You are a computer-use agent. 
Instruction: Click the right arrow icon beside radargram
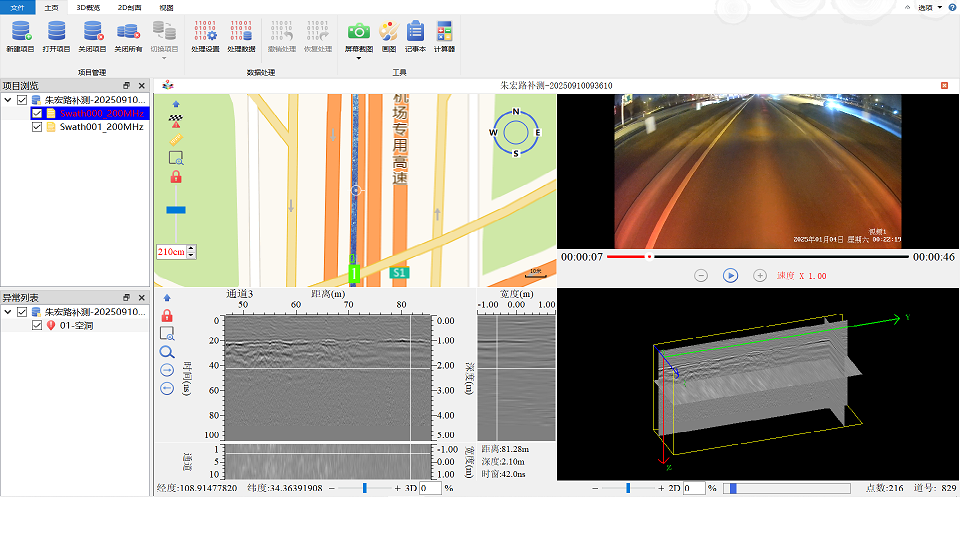pos(167,370)
